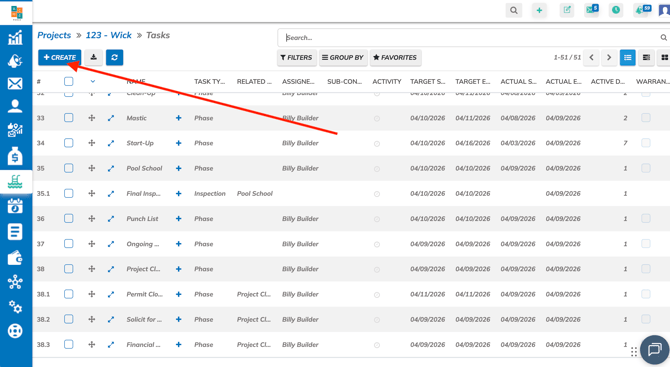Open the marketing megaphone sidebar icon
This screenshot has height=367, width=670.
click(x=15, y=61)
